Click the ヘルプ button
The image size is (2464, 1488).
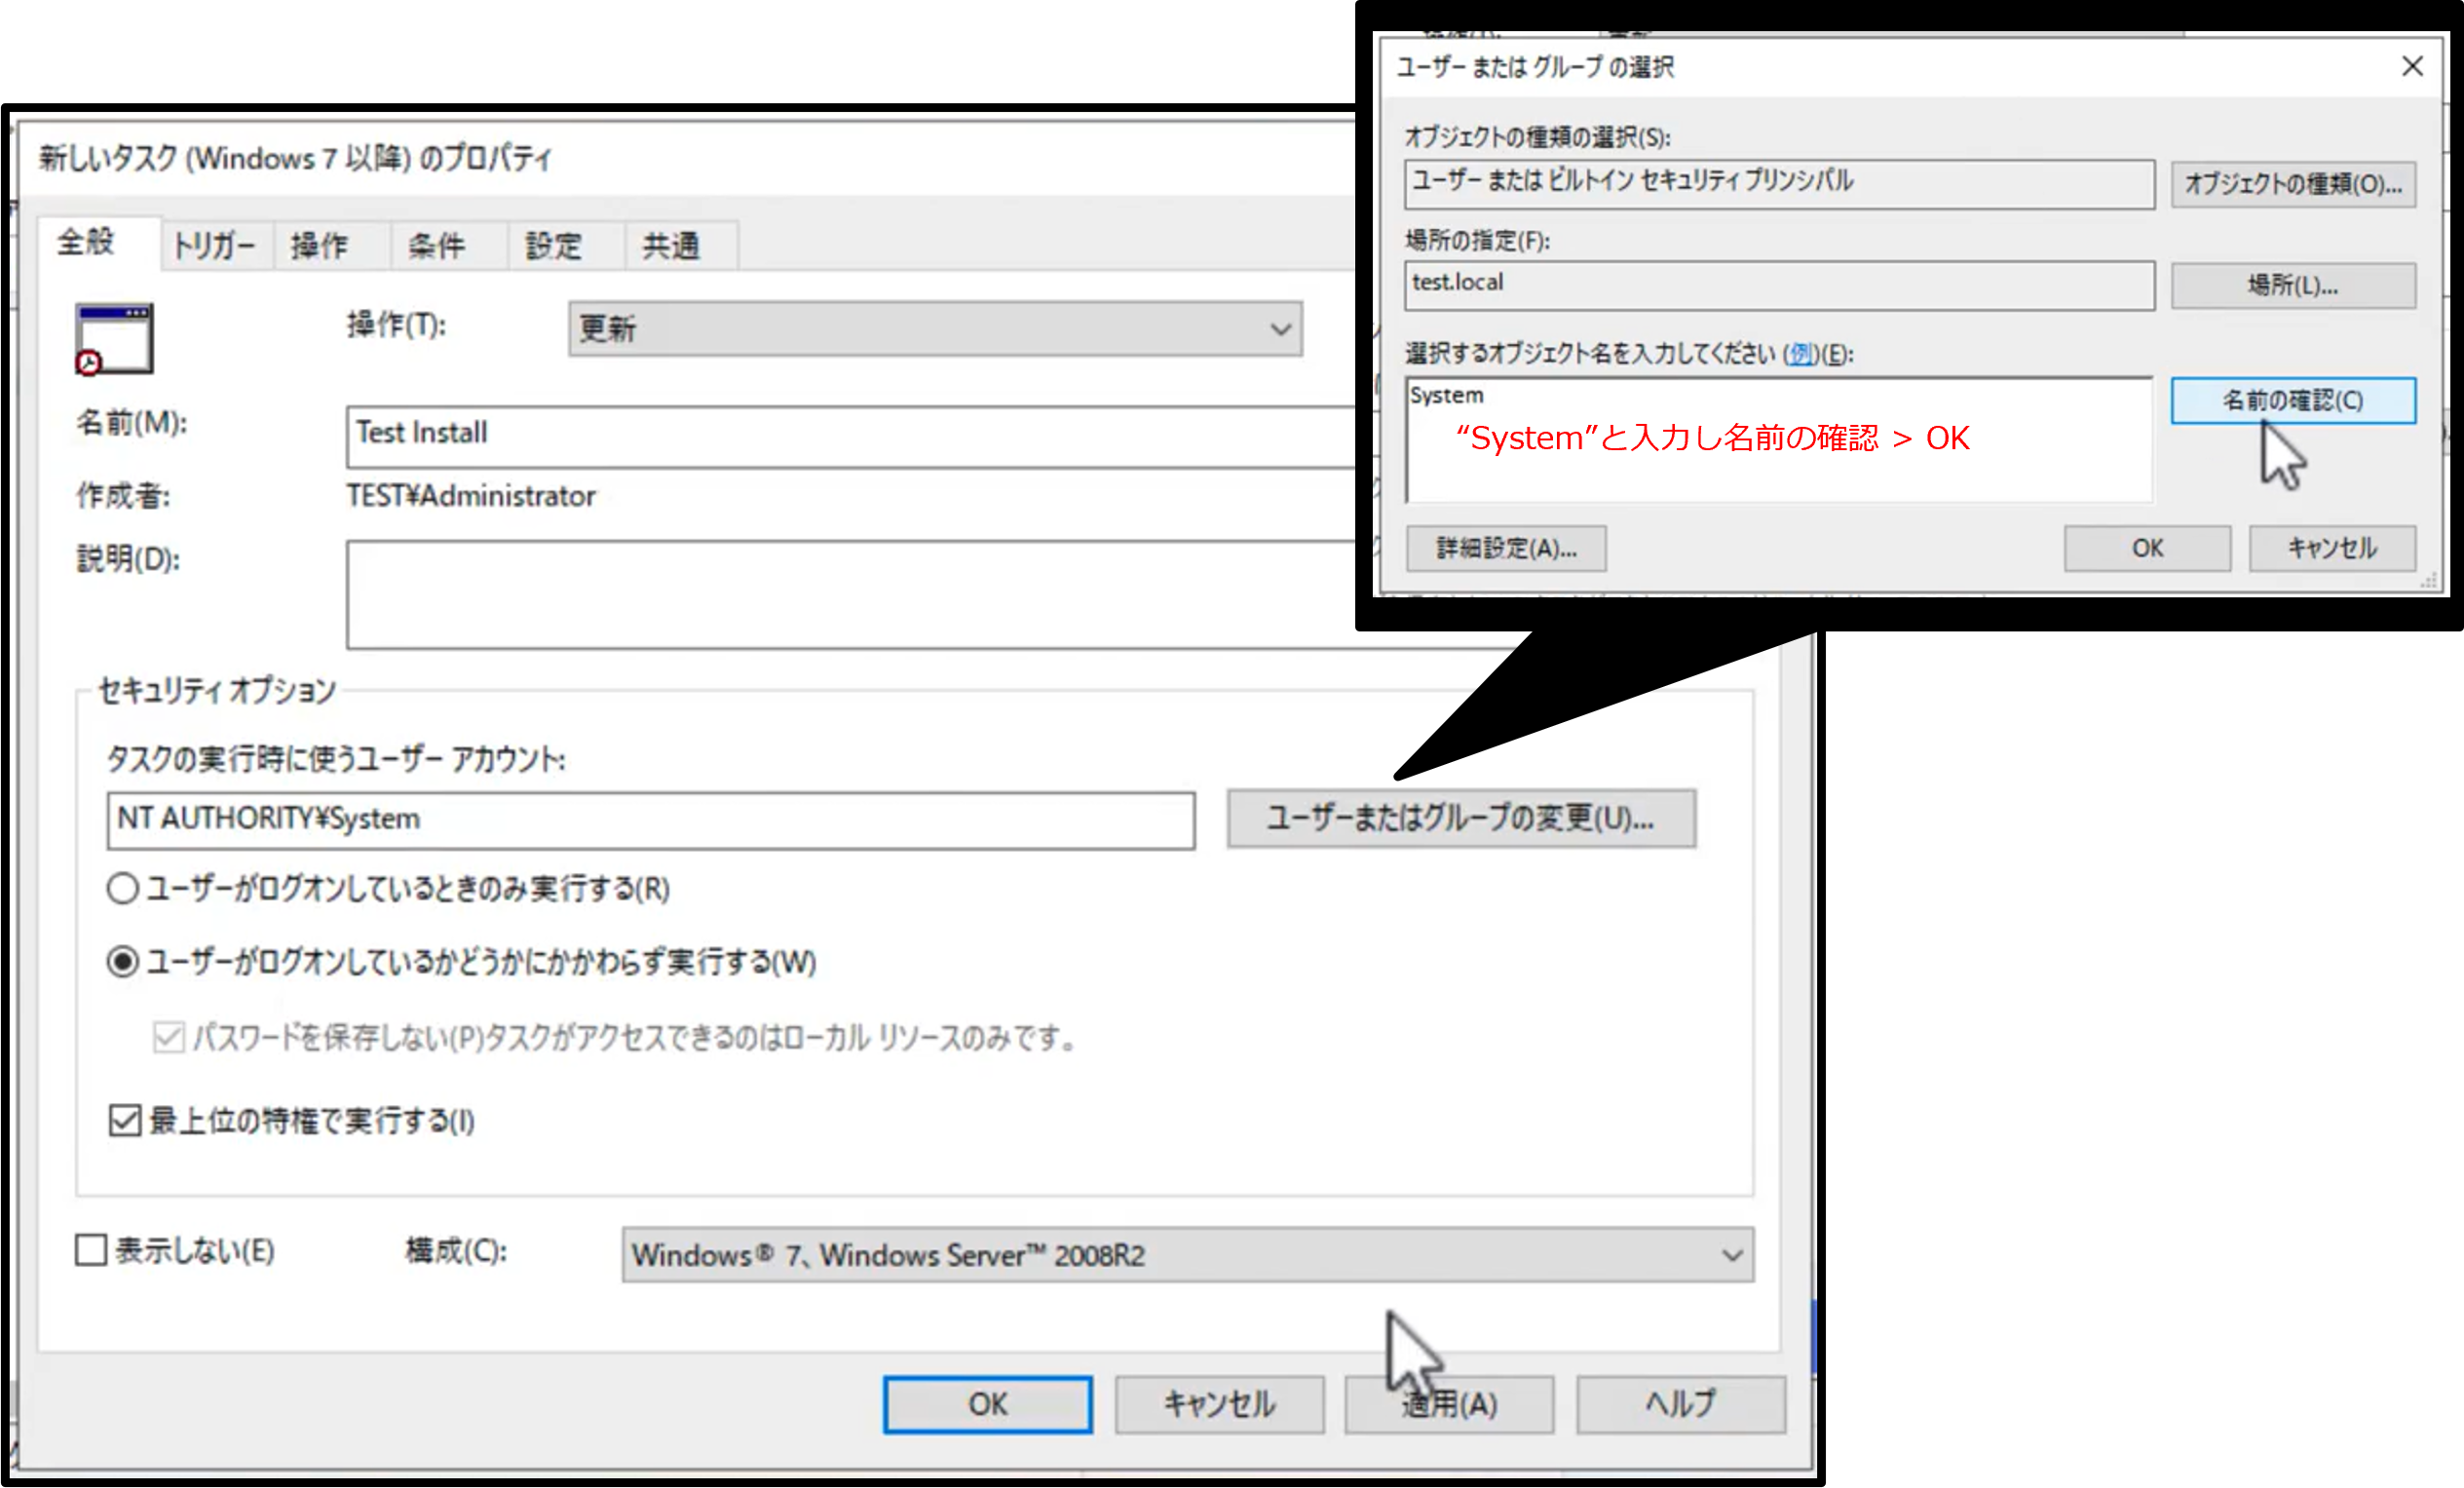point(1681,1405)
